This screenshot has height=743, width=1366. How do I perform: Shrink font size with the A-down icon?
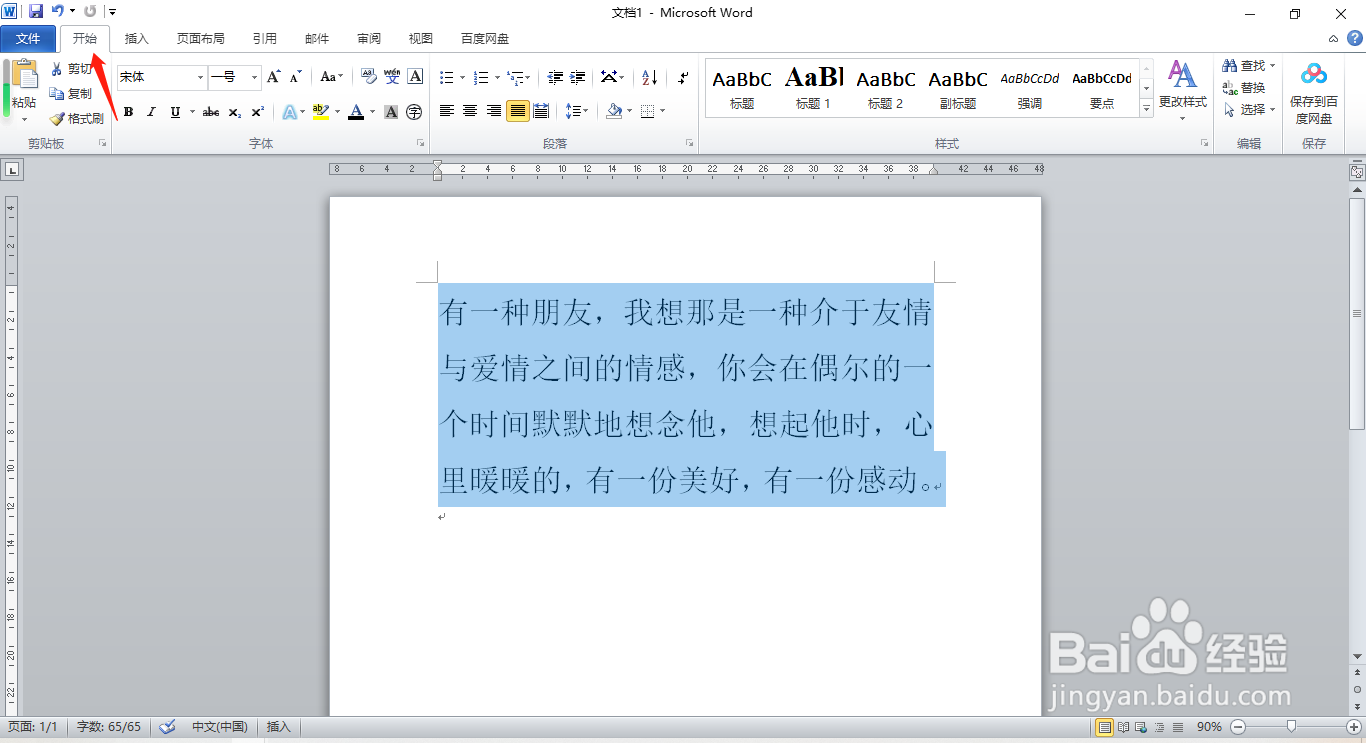coord(295,77)
